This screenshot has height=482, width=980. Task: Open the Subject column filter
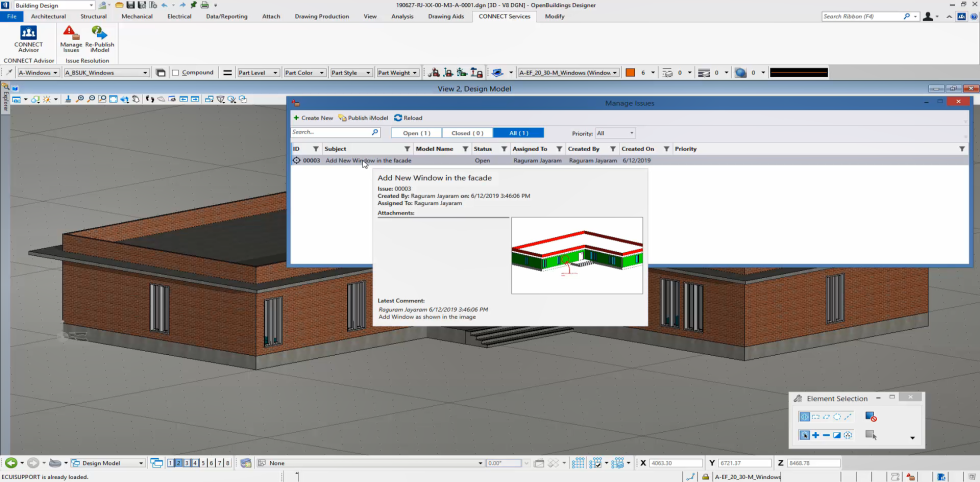point(408,149)
